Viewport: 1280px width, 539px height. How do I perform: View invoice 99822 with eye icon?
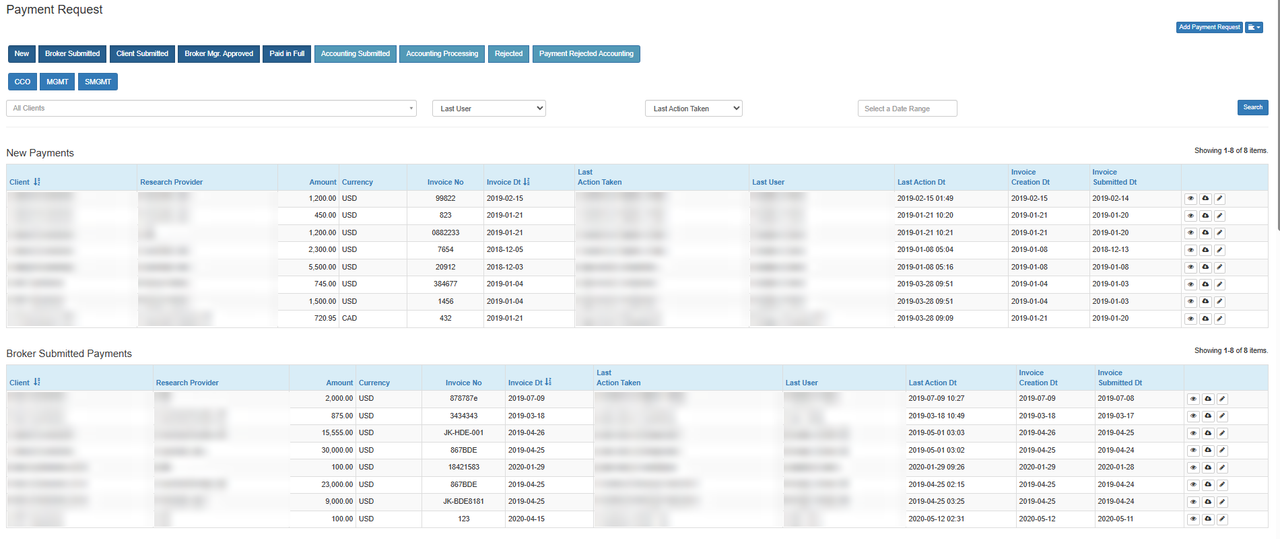click(x=1191, y=199)
